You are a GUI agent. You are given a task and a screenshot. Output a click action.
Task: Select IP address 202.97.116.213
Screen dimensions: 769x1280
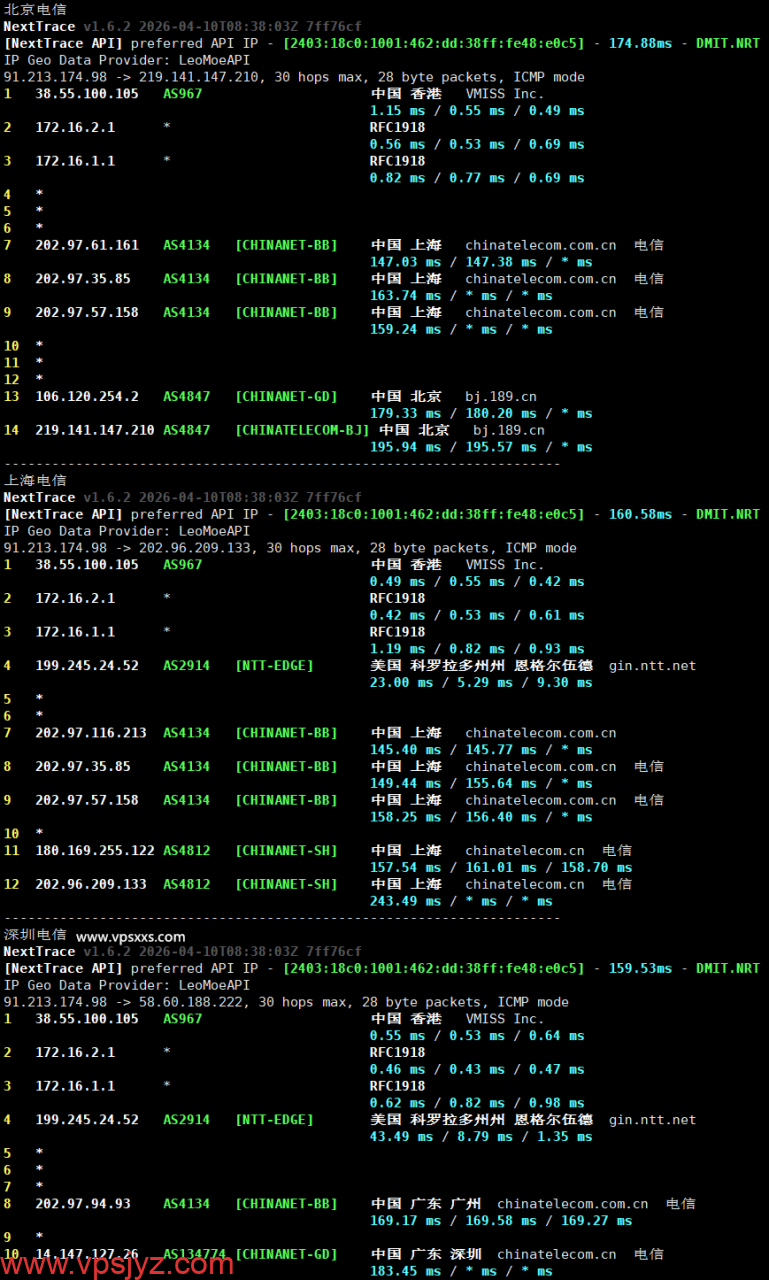[91, 733]
